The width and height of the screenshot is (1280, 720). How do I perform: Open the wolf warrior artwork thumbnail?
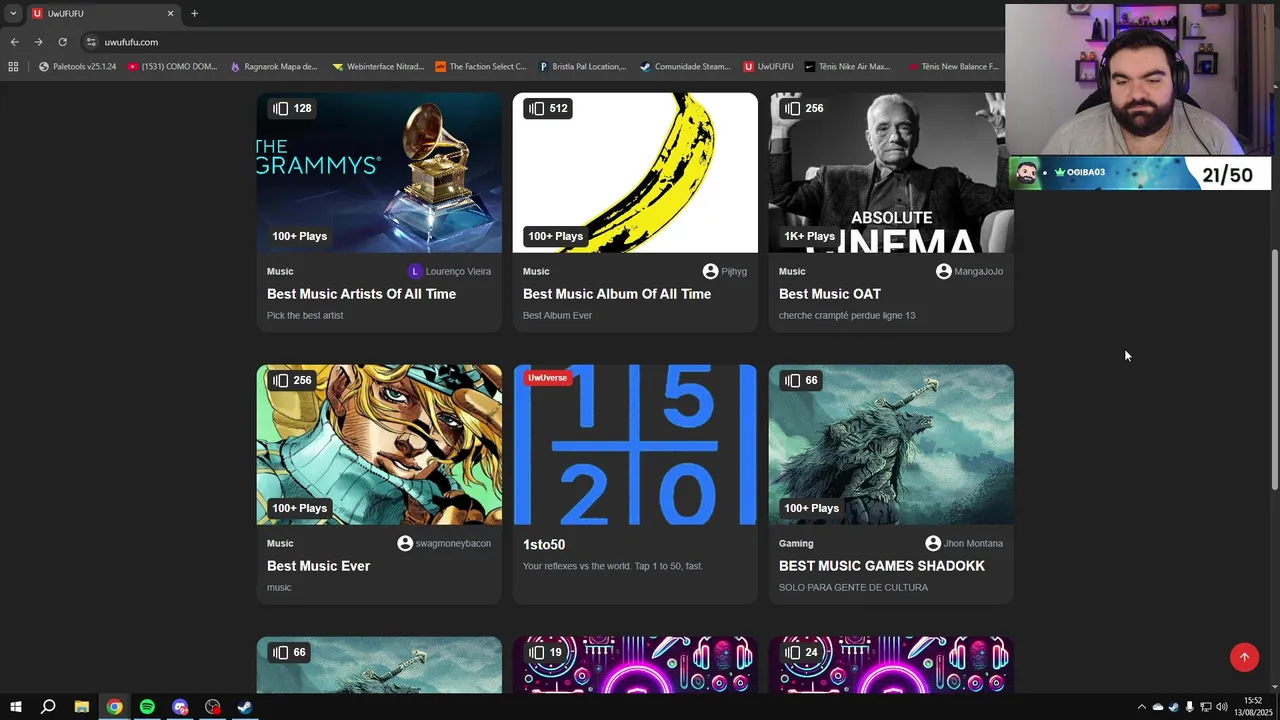891,445
